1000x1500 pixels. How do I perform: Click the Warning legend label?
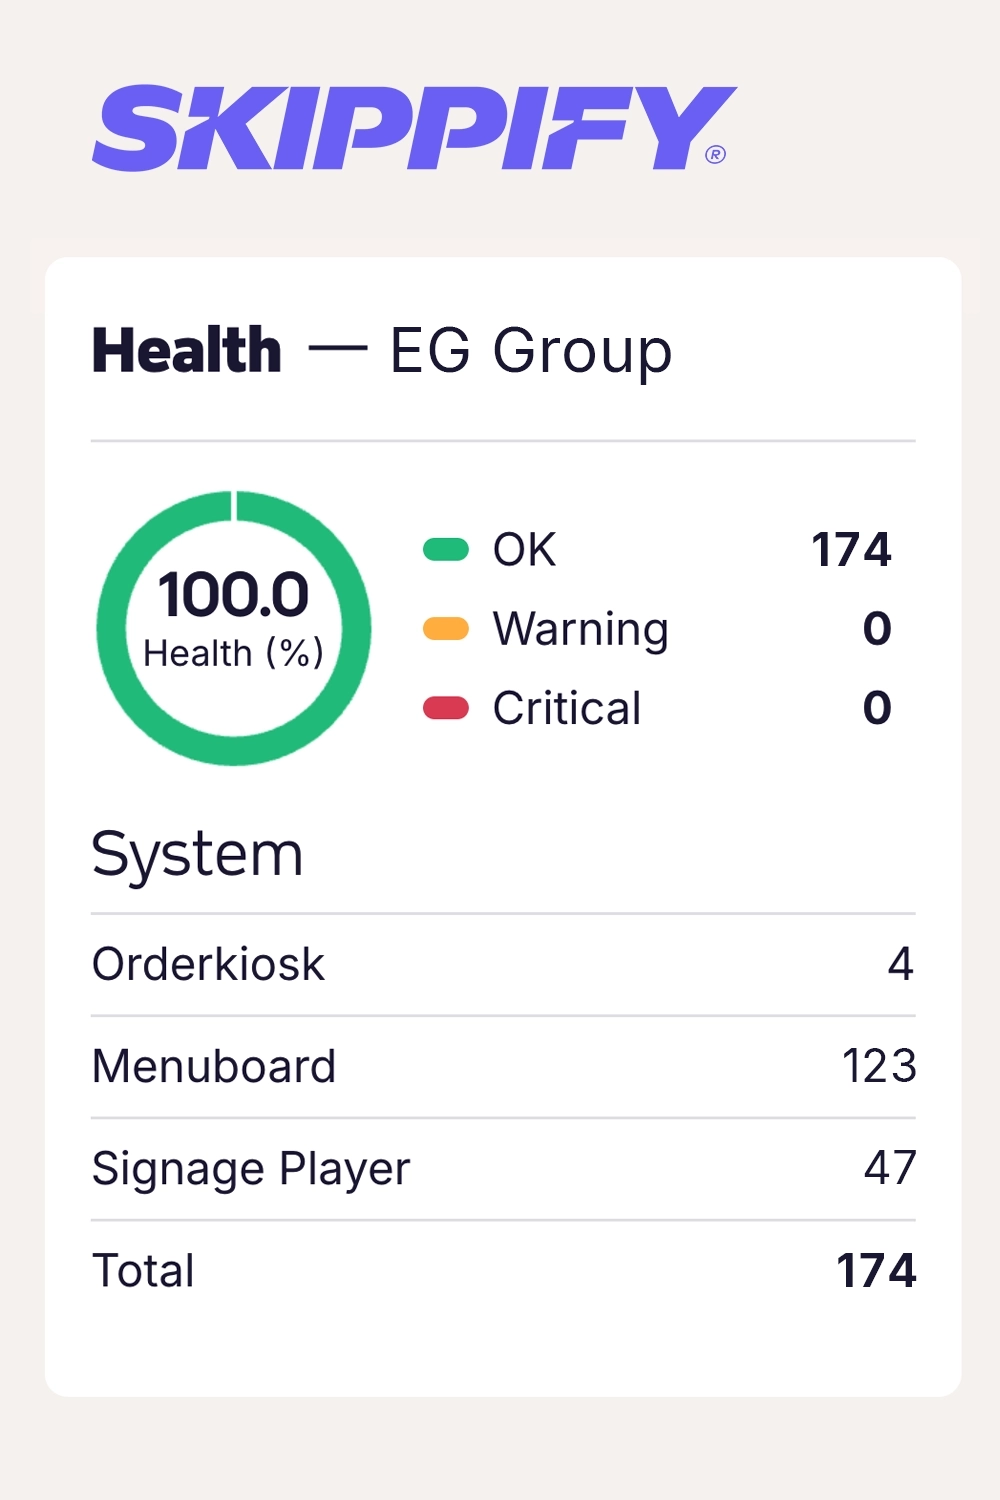tap(580, 629)
